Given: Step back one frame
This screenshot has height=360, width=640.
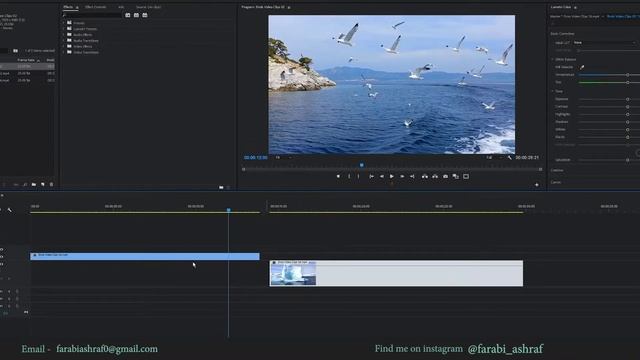Looking at the screenshot, I should [x=382, y=176].
